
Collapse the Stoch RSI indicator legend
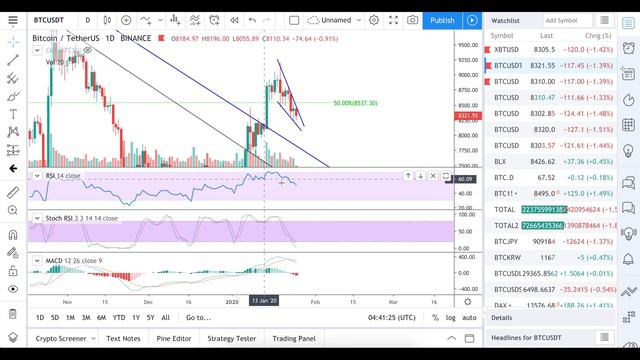(37, 218)
